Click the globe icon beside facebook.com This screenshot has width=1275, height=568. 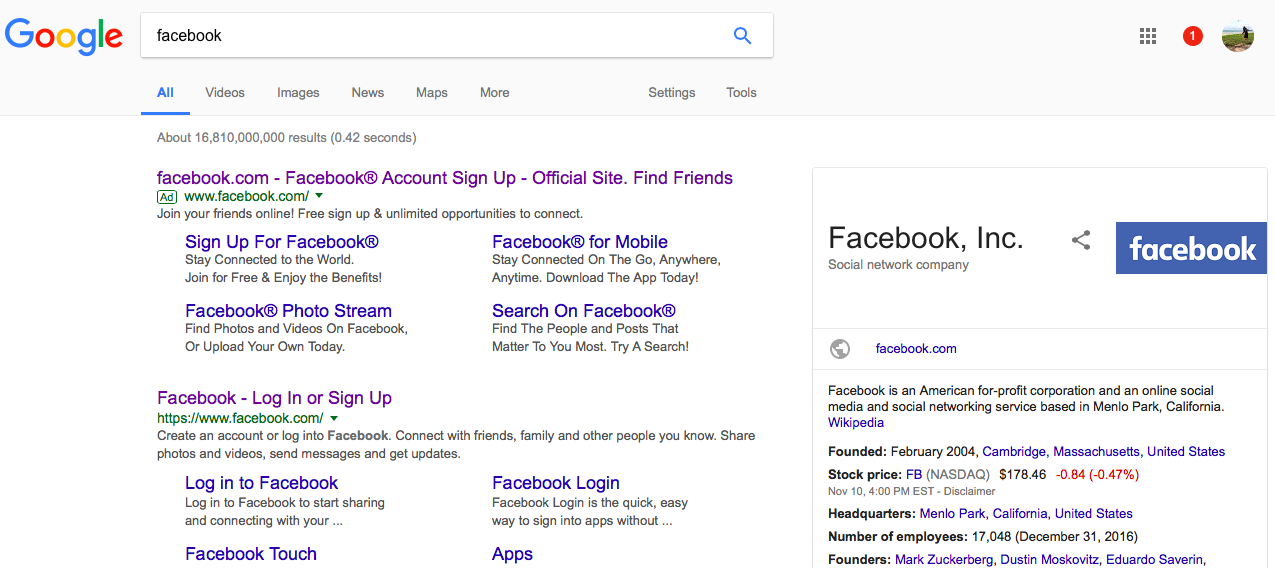(x=840, y=349)
